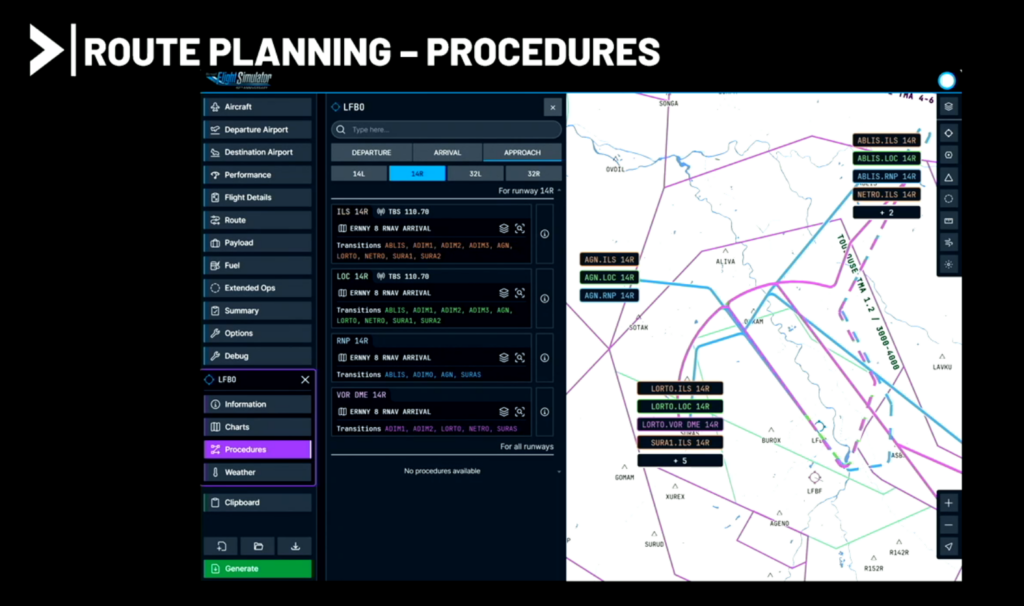Open the map layers icon
This screenshot has width=1024, height=606.
(948, 107)
